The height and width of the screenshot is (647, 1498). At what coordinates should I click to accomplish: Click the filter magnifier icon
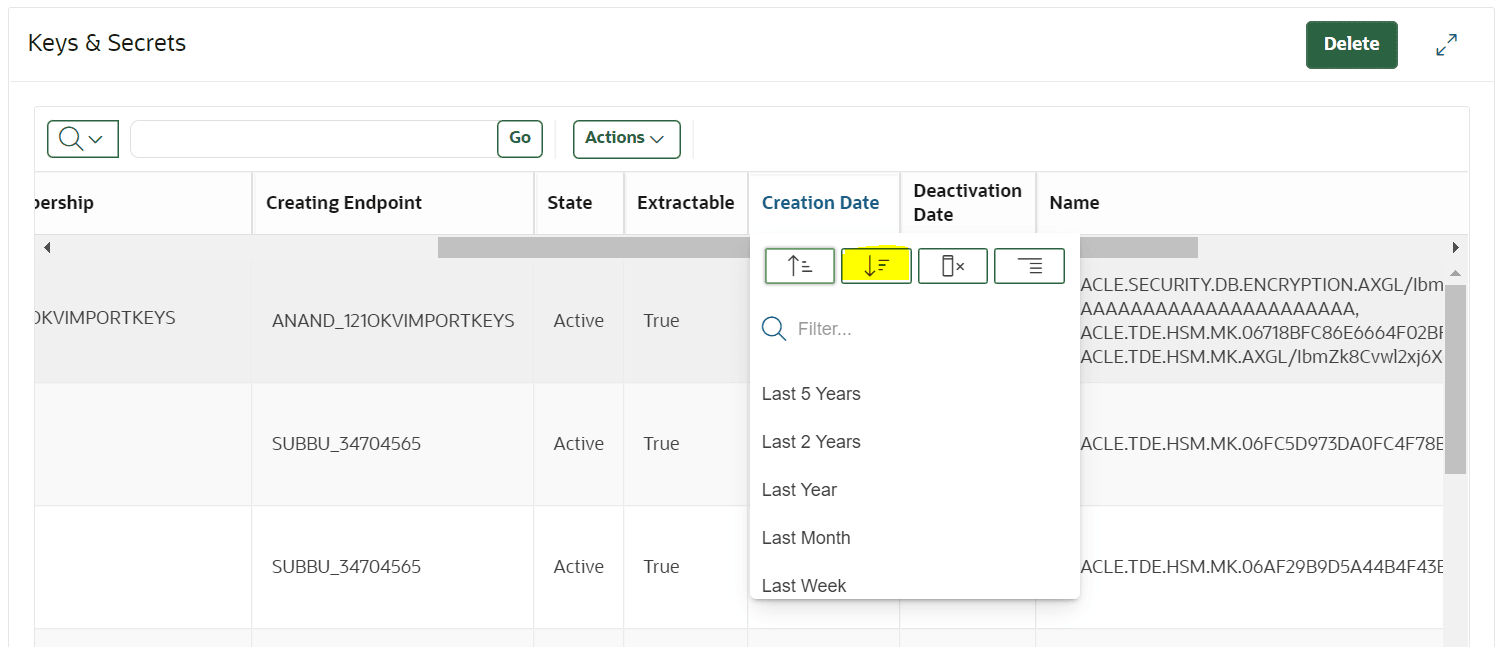point(774,329)
